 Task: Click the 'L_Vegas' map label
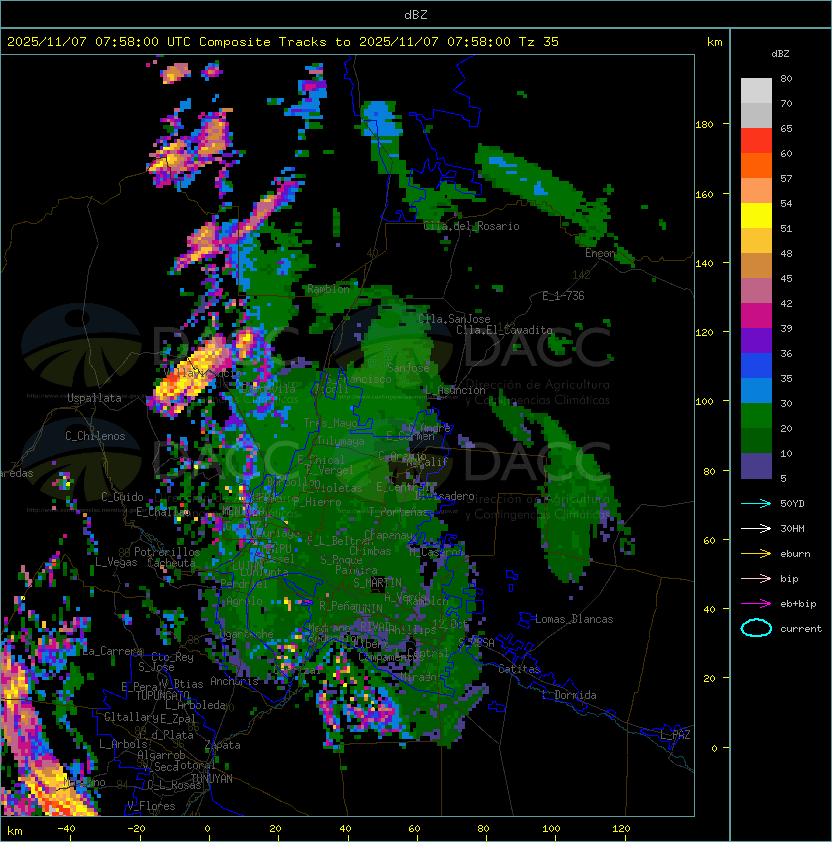tap(116, 562)
